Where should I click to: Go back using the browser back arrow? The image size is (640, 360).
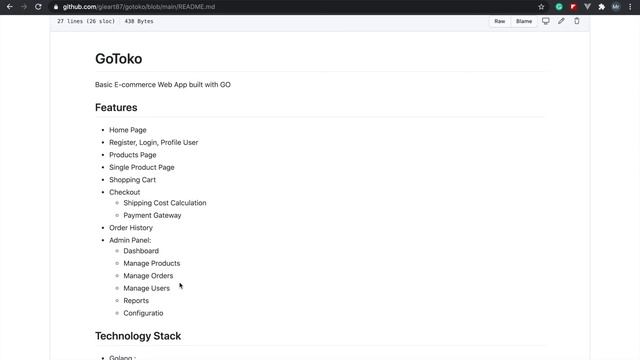tap(9, 7)
